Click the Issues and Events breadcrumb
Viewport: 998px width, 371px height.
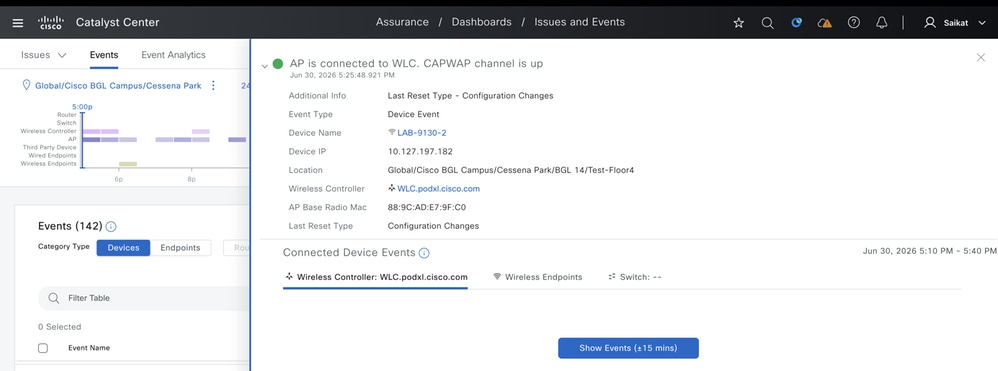coord(579,22)
